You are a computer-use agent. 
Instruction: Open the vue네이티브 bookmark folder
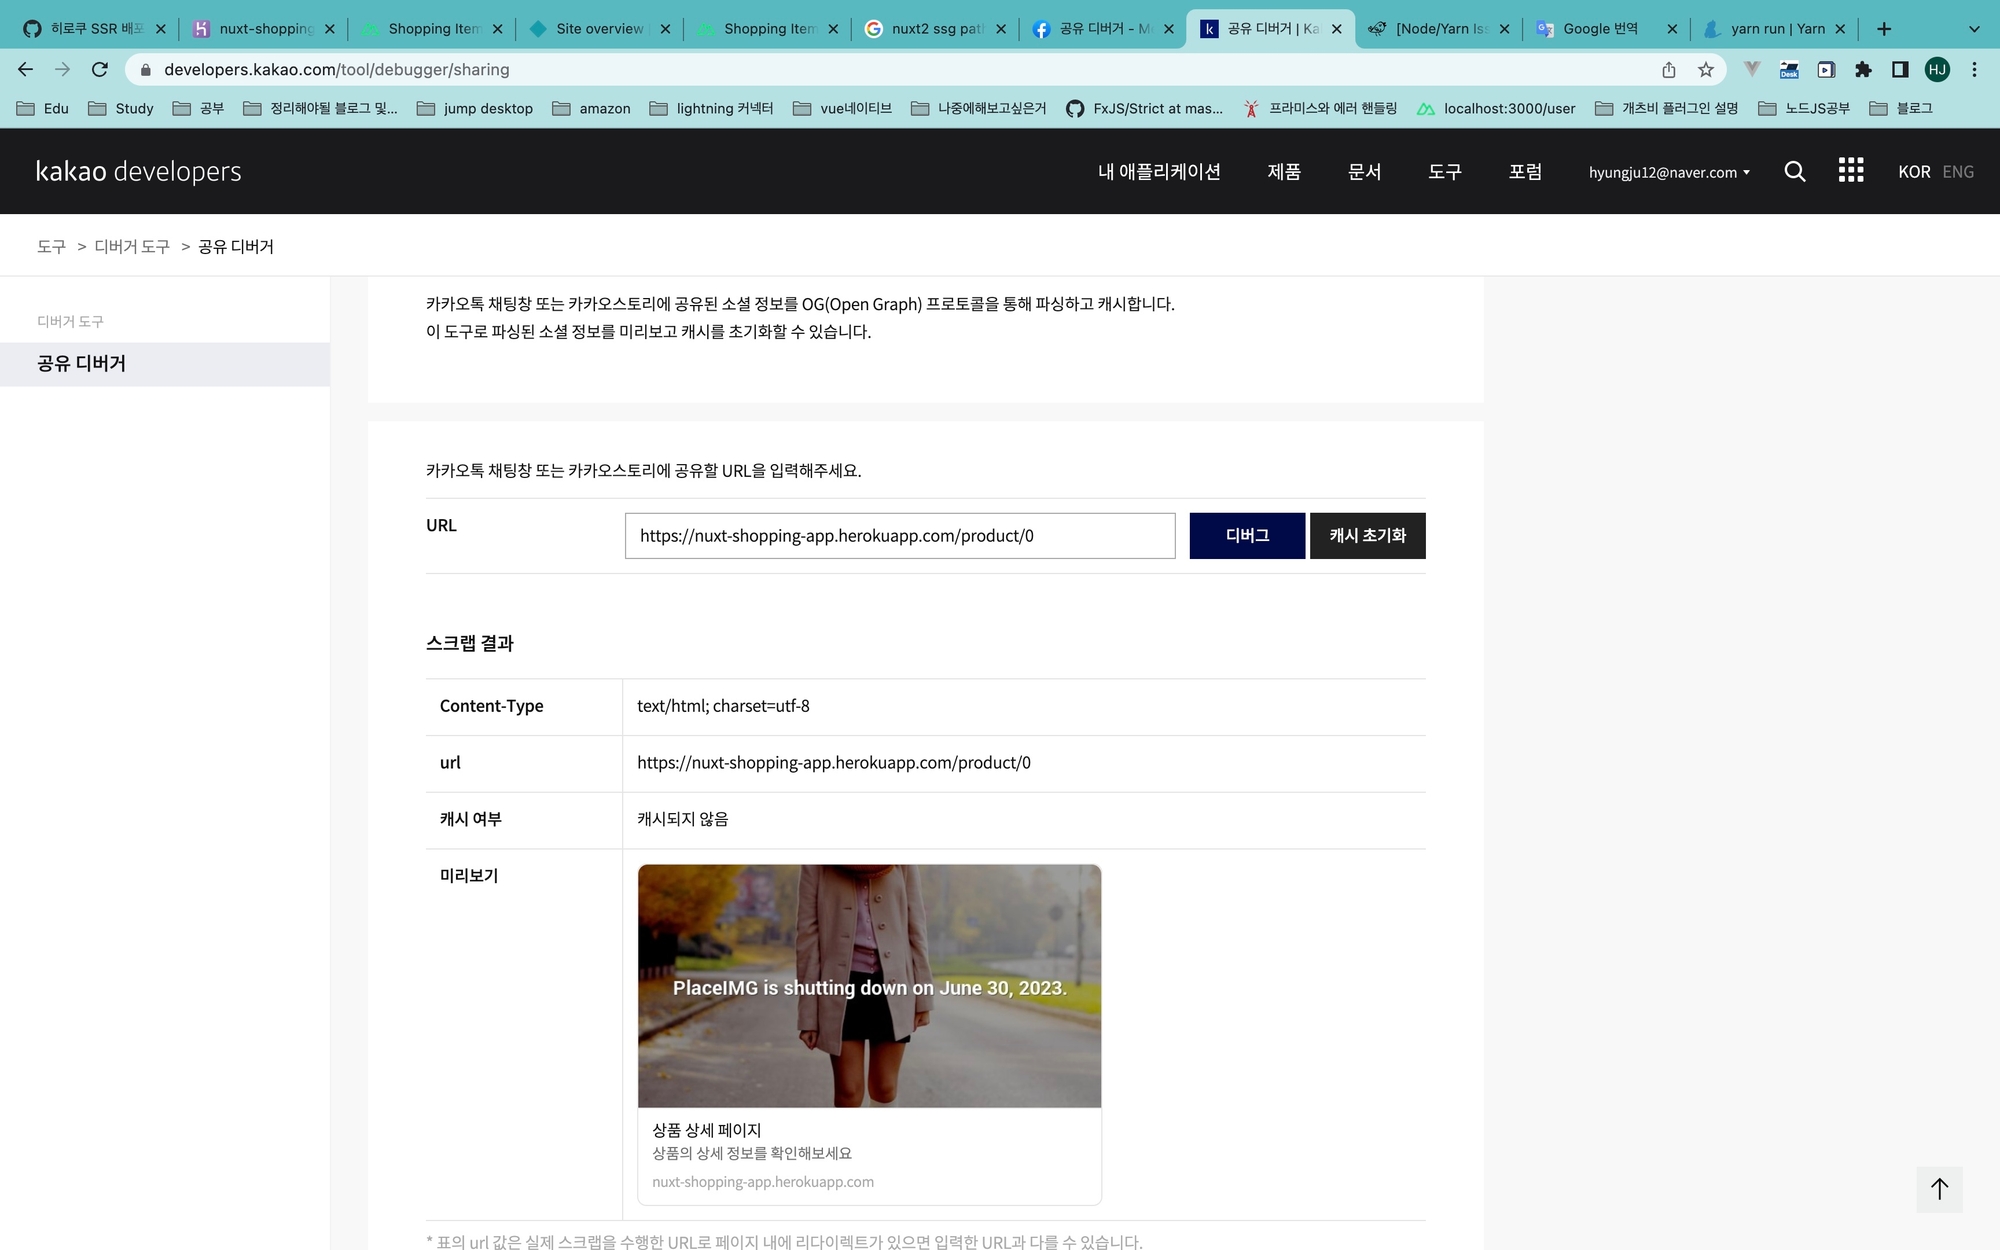click(x=842, y=108)
